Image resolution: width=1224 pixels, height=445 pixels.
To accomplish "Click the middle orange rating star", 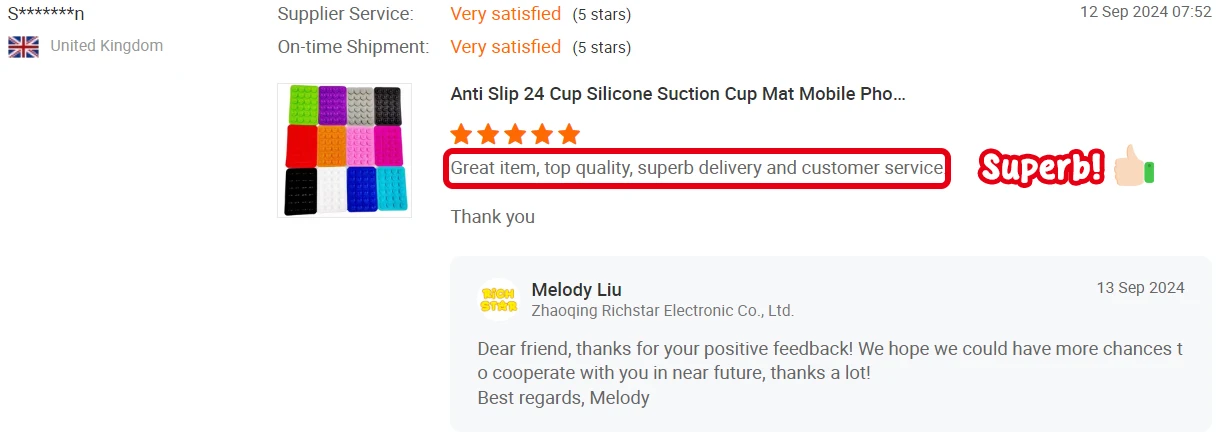I will [515, 134].
